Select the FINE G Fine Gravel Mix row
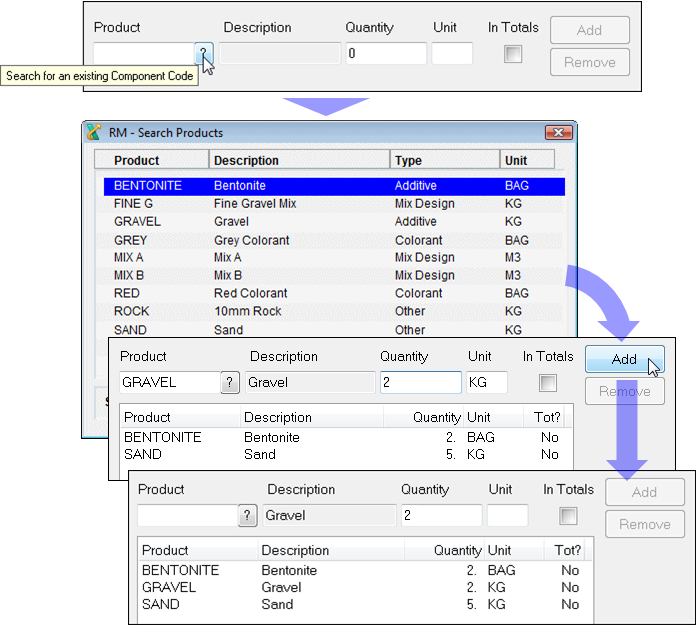The image size is (696, 625). [x=334, y=204]
